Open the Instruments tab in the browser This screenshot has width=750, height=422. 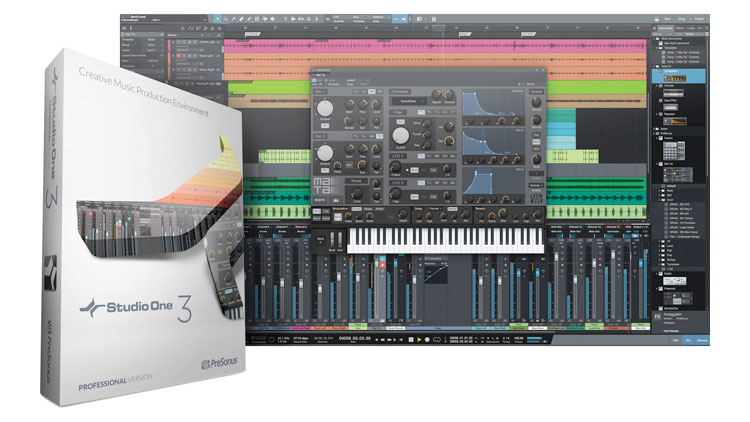665,28
